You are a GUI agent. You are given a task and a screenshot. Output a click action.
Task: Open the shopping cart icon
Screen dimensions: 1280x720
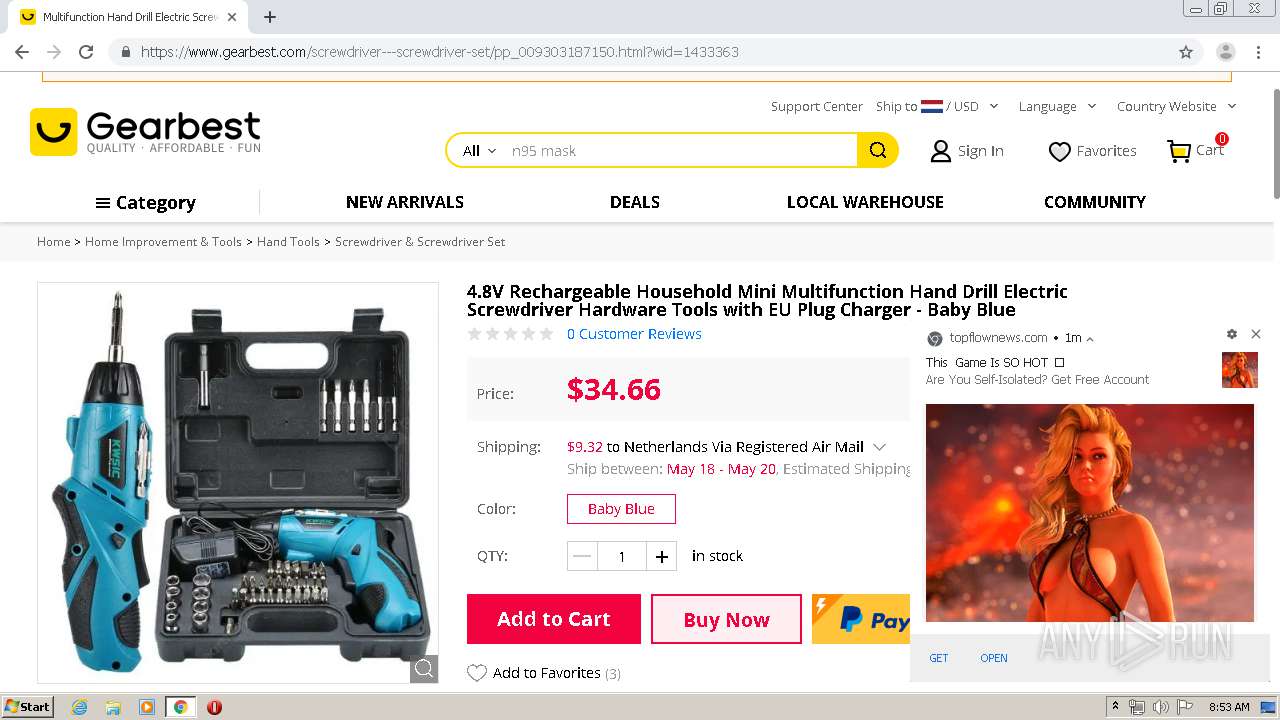(1180, 151)
